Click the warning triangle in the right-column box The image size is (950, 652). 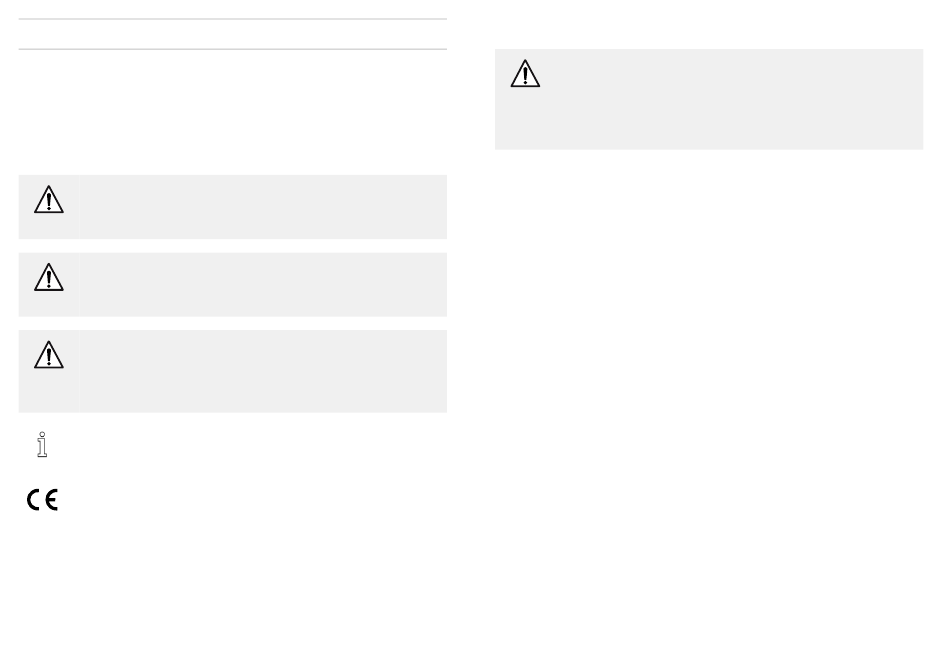coord(525,74)
